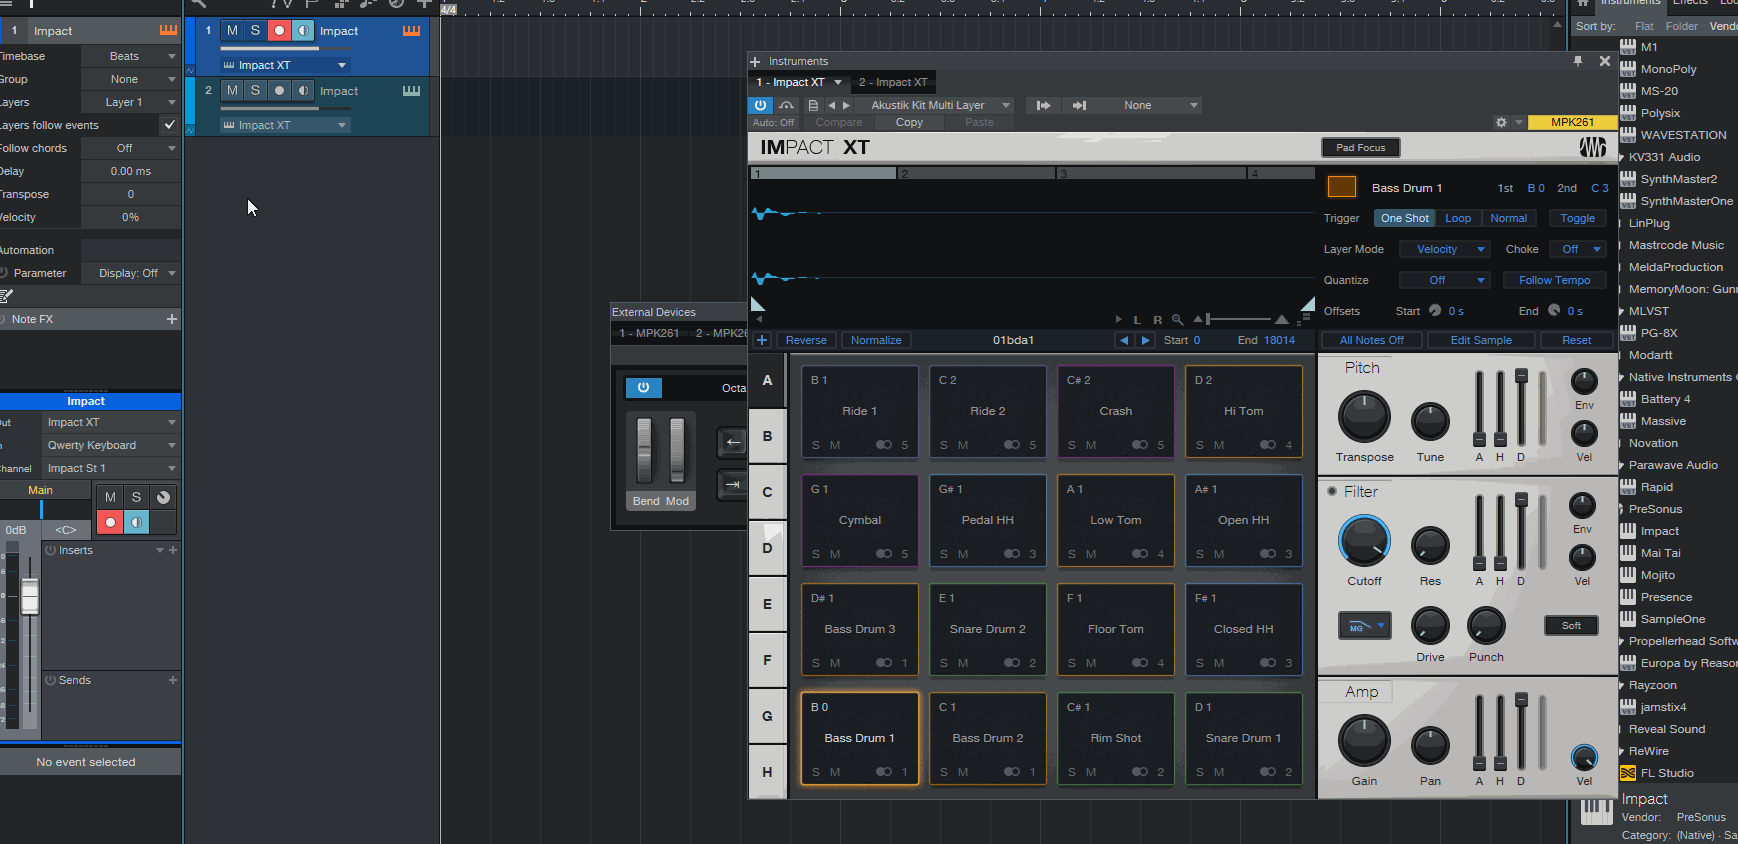Click the add pad plus icon beside Reverse
The image size is (1738, 844).
coord(762,340)
